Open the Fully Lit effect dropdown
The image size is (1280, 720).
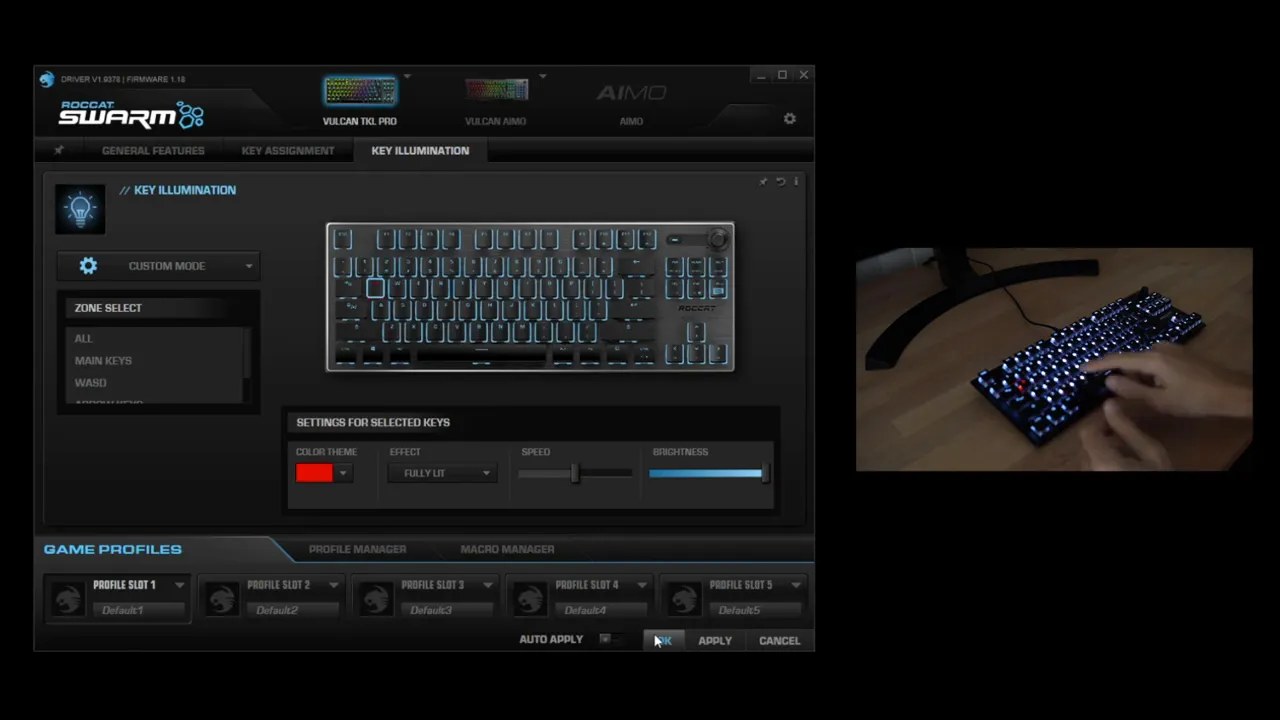(442, 473)
